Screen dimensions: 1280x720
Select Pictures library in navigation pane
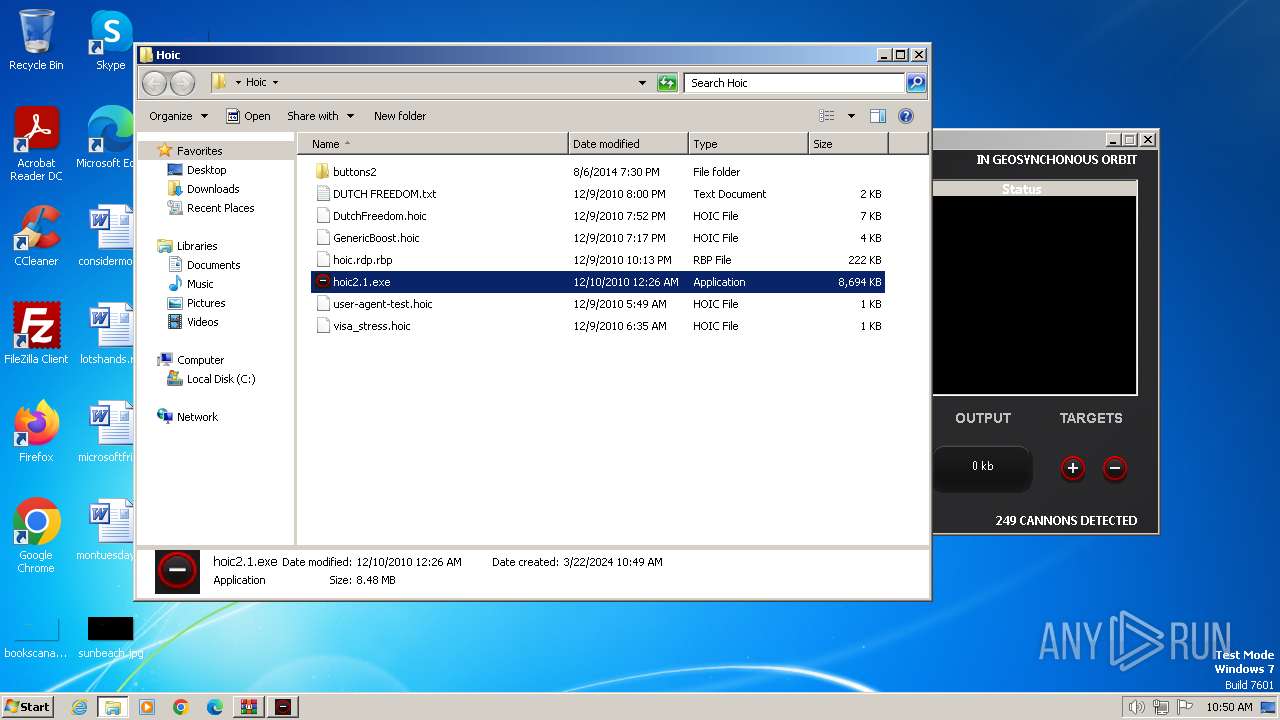point(206,303)
